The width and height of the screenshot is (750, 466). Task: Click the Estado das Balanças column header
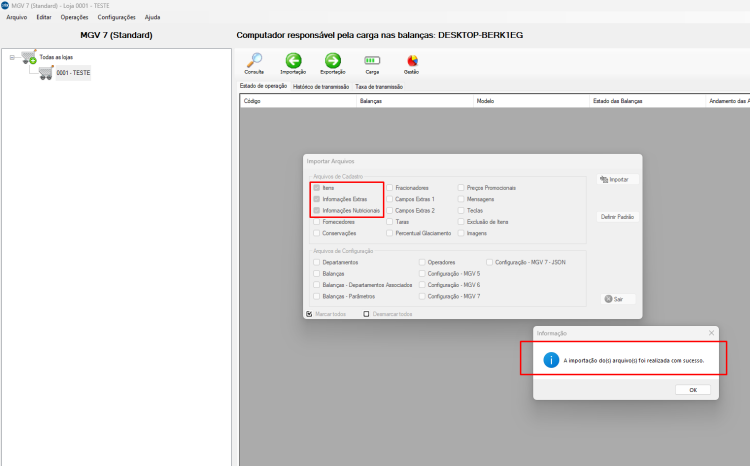coord(647,101)
